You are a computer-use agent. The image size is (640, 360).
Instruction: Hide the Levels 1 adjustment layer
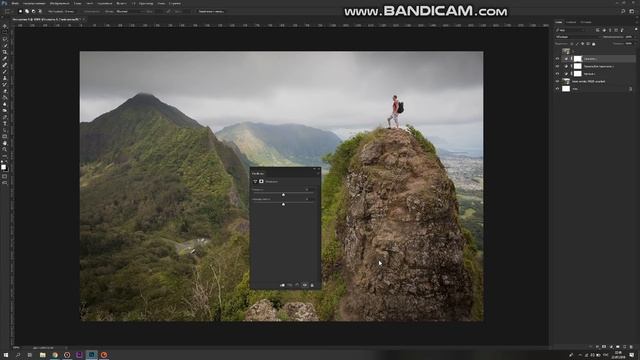pos(557,74)
